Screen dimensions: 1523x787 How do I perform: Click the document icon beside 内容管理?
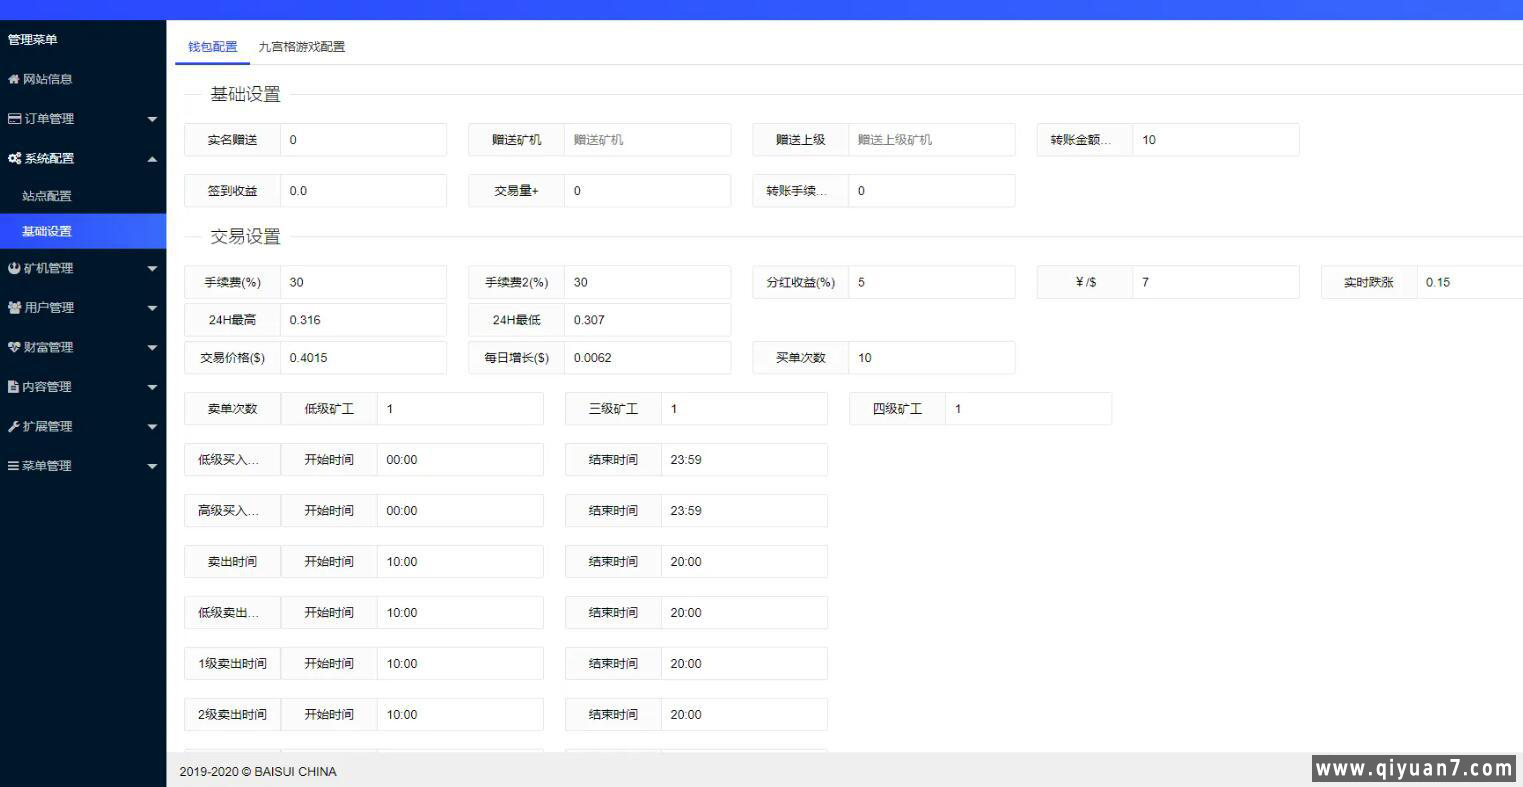click(x=14, y=387)
